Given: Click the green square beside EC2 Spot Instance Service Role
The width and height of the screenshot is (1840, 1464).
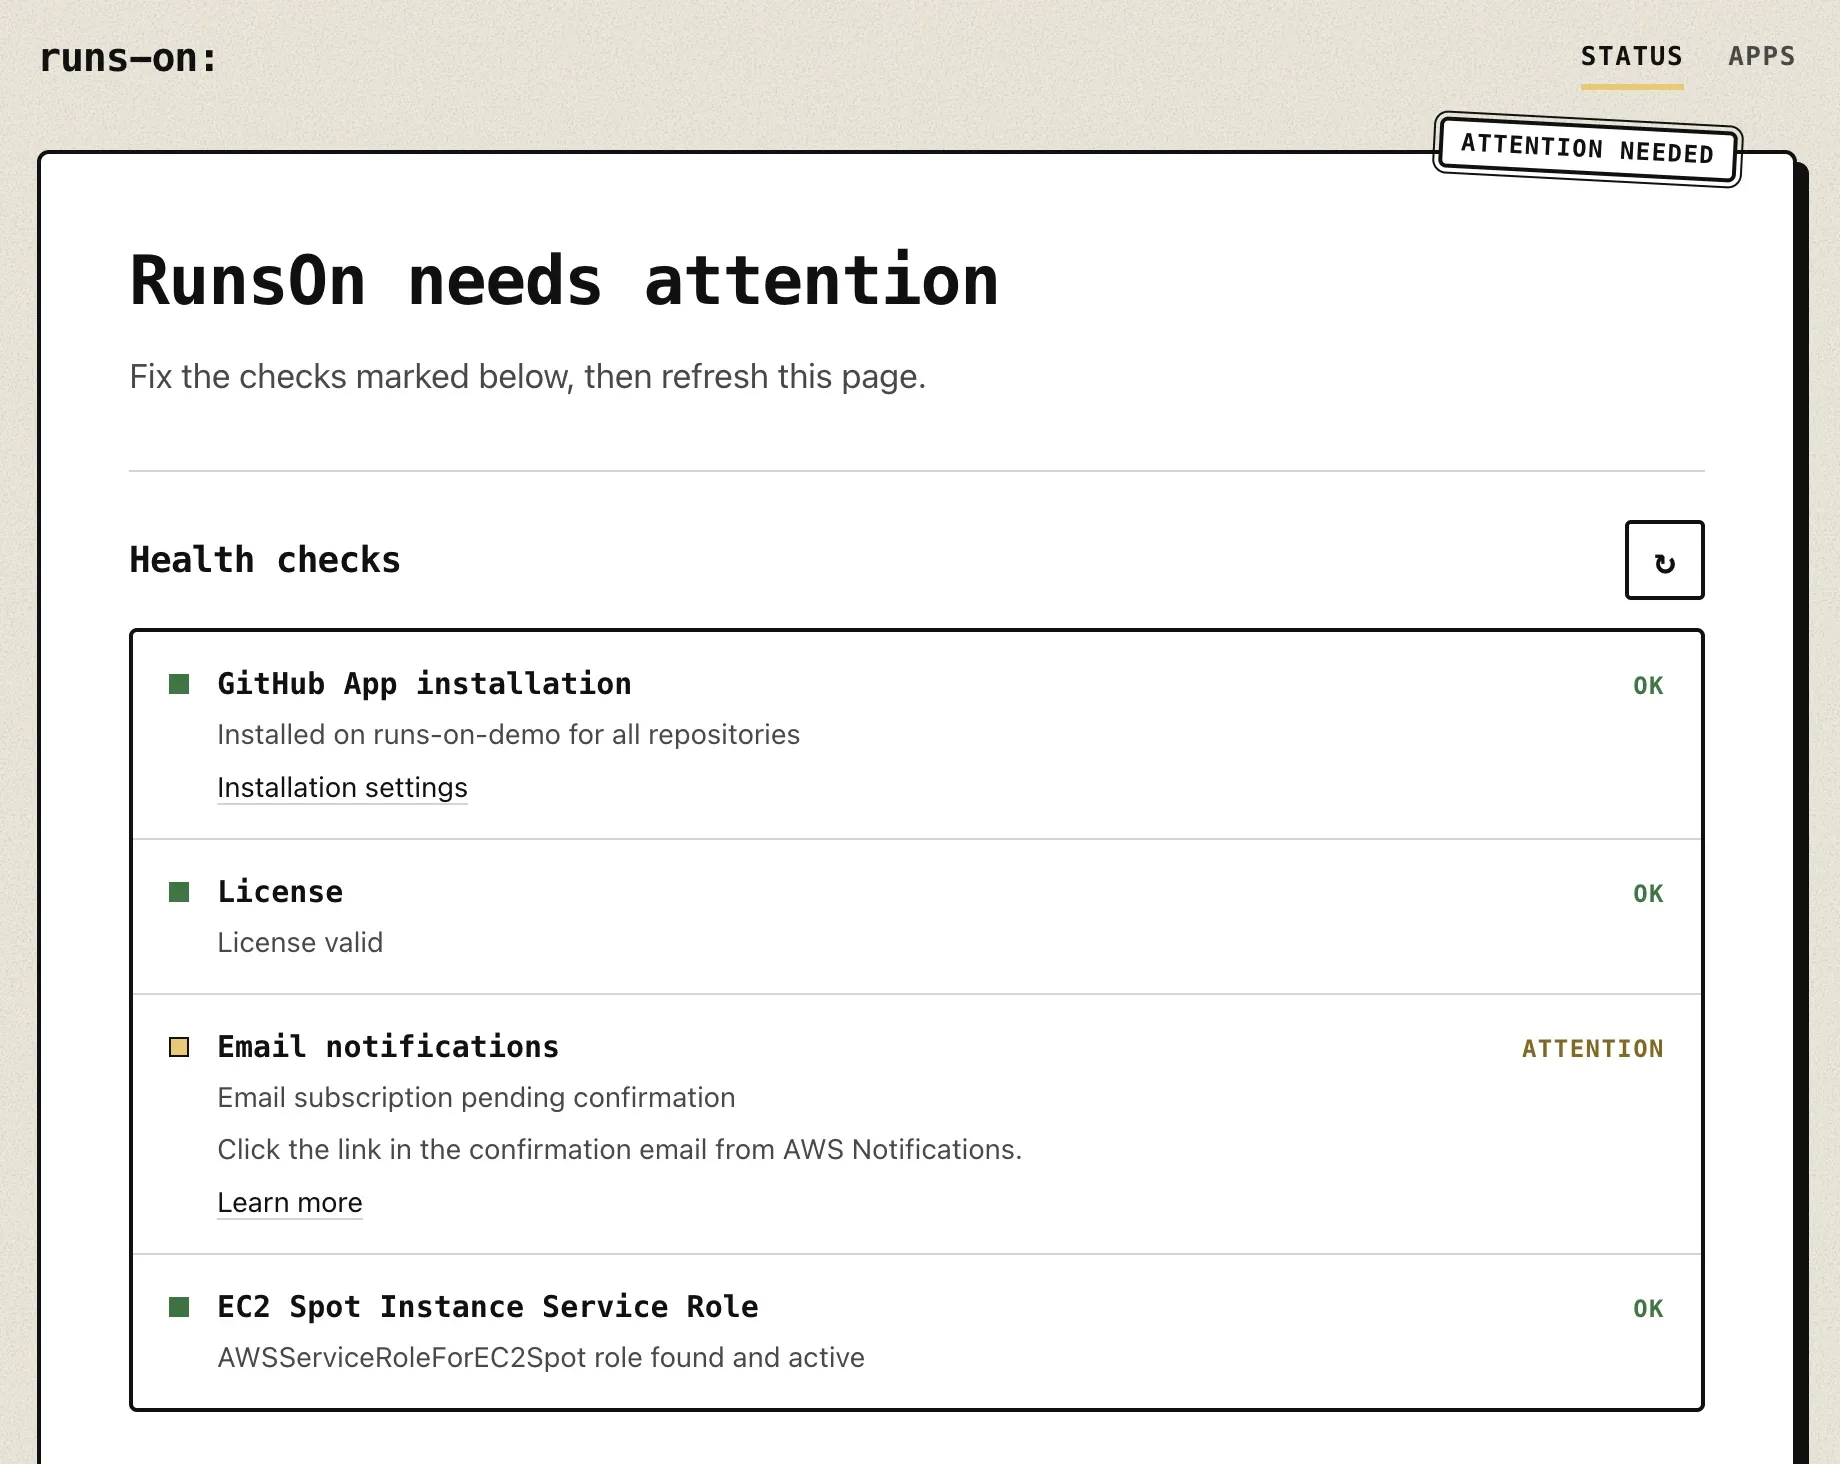Looking at the screenshot, I should click(x=179, y=1307).
